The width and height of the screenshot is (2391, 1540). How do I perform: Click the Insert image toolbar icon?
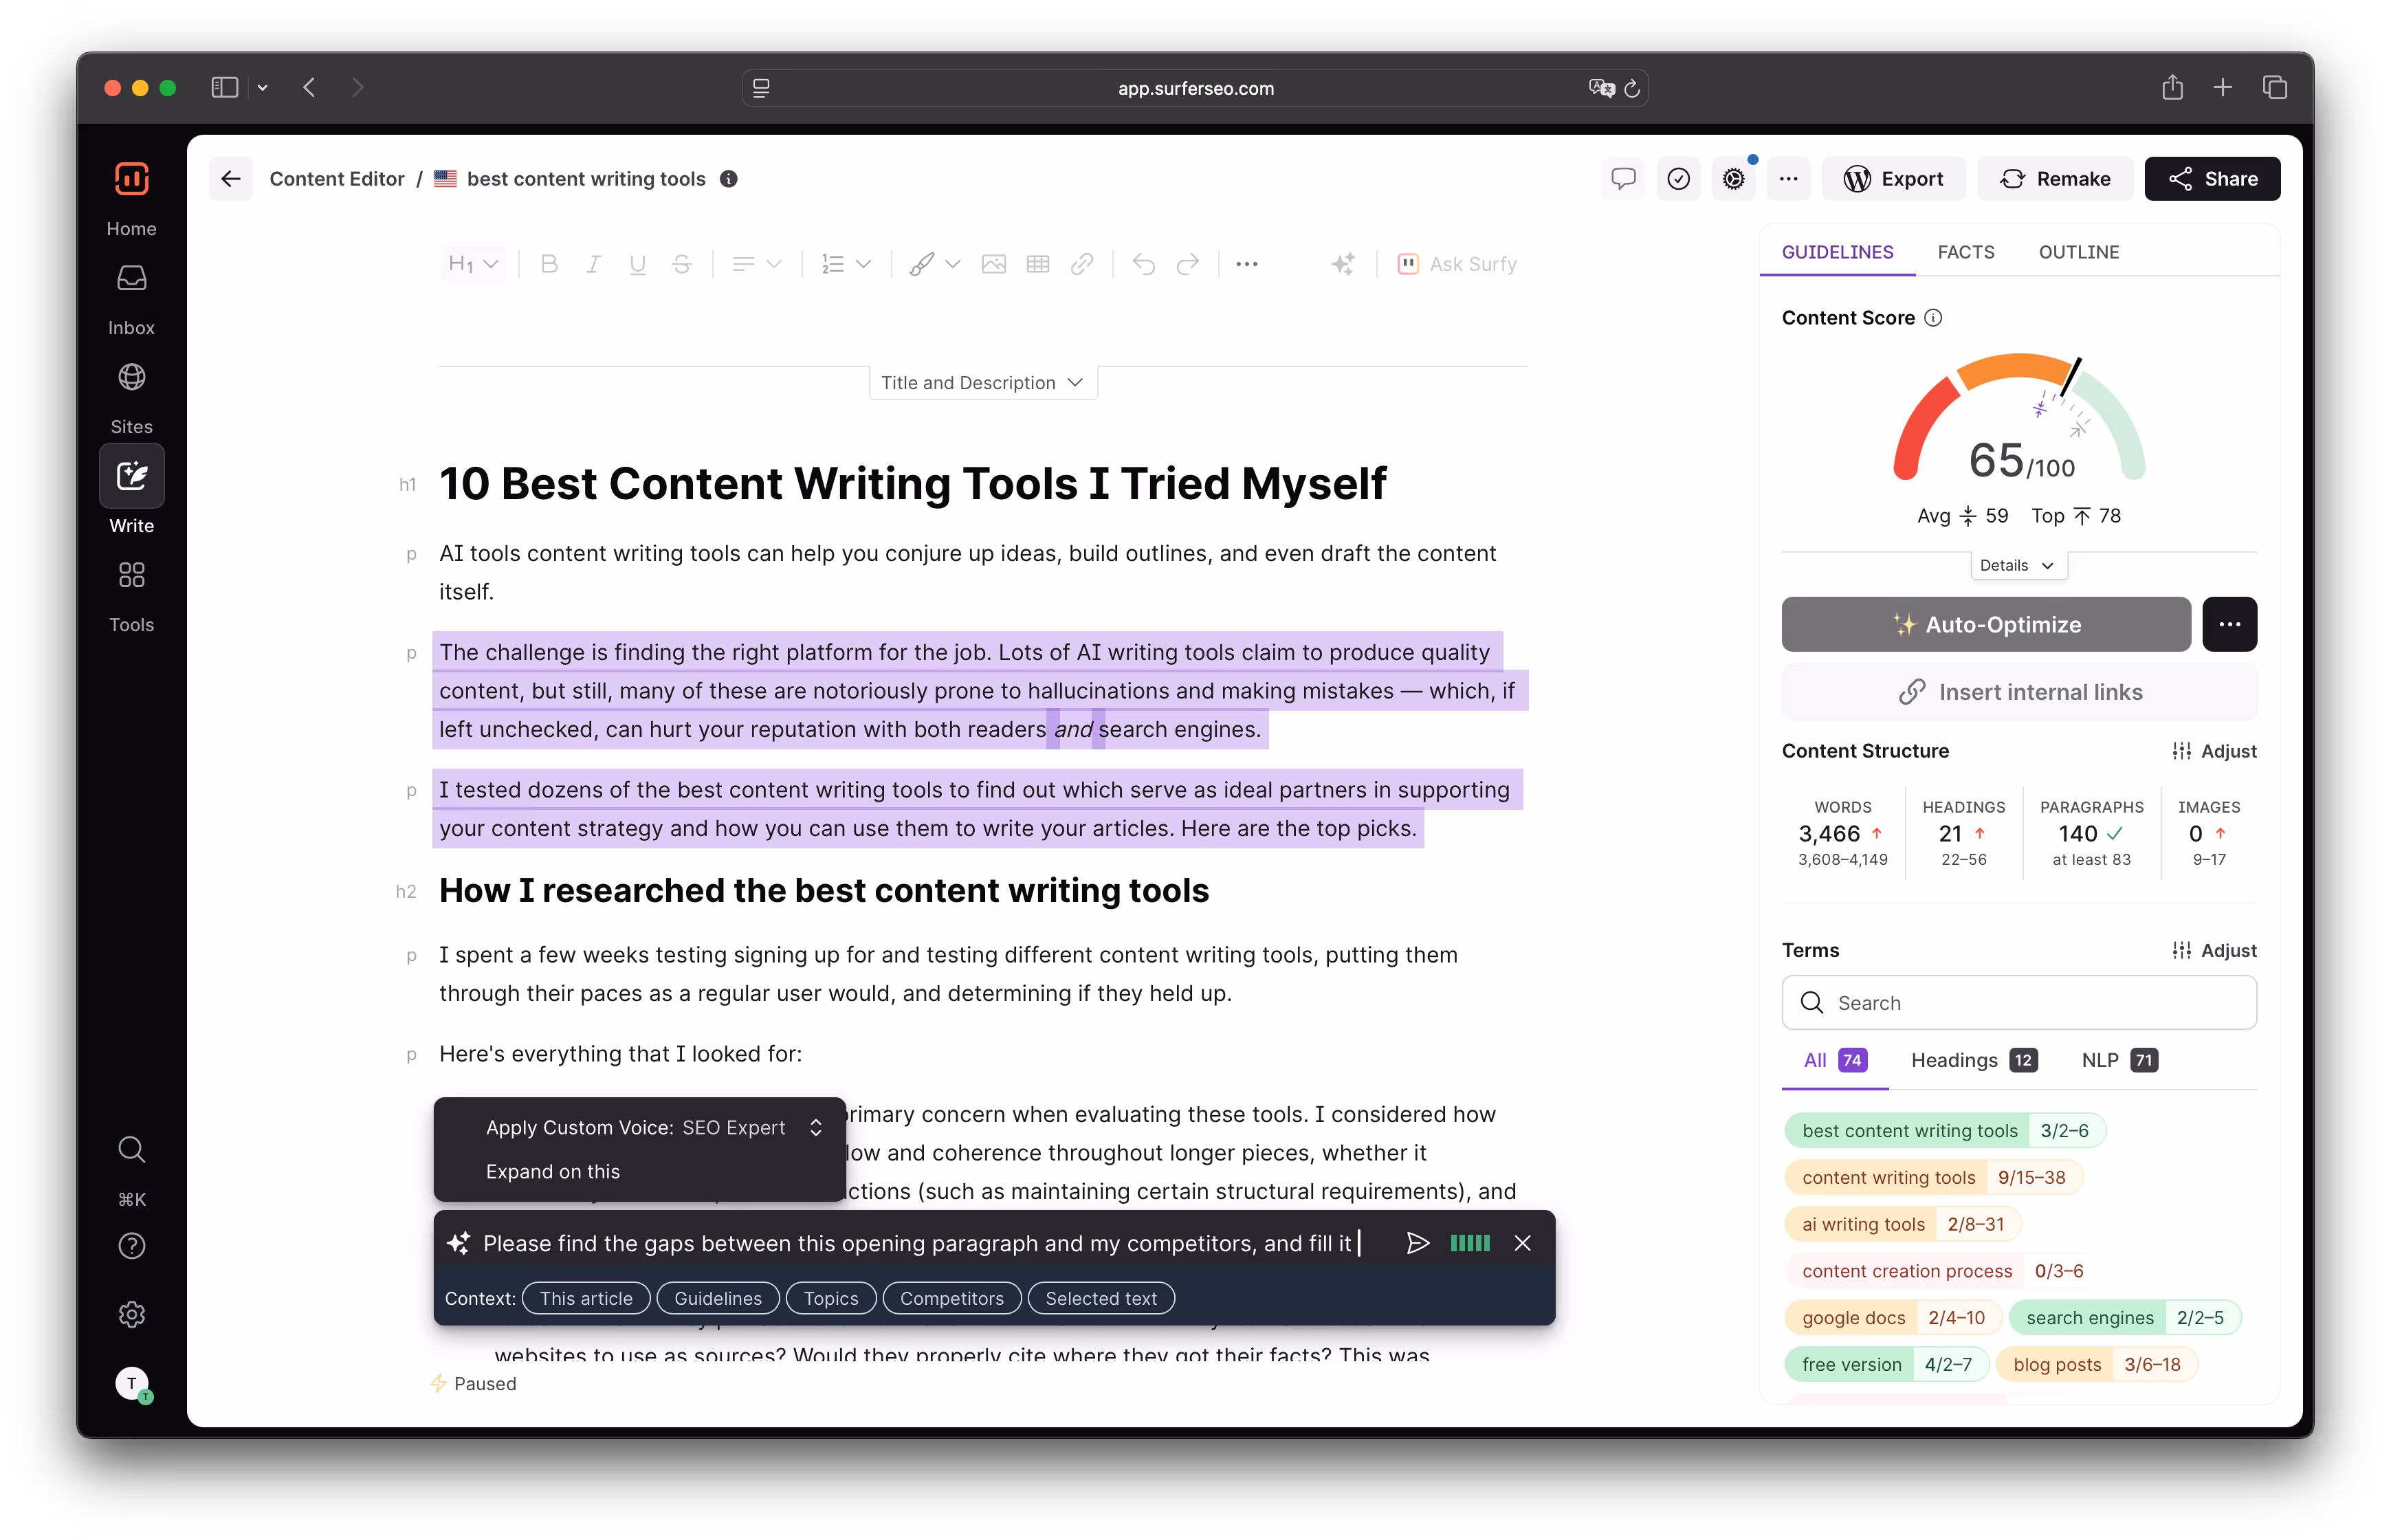[993, 264]
